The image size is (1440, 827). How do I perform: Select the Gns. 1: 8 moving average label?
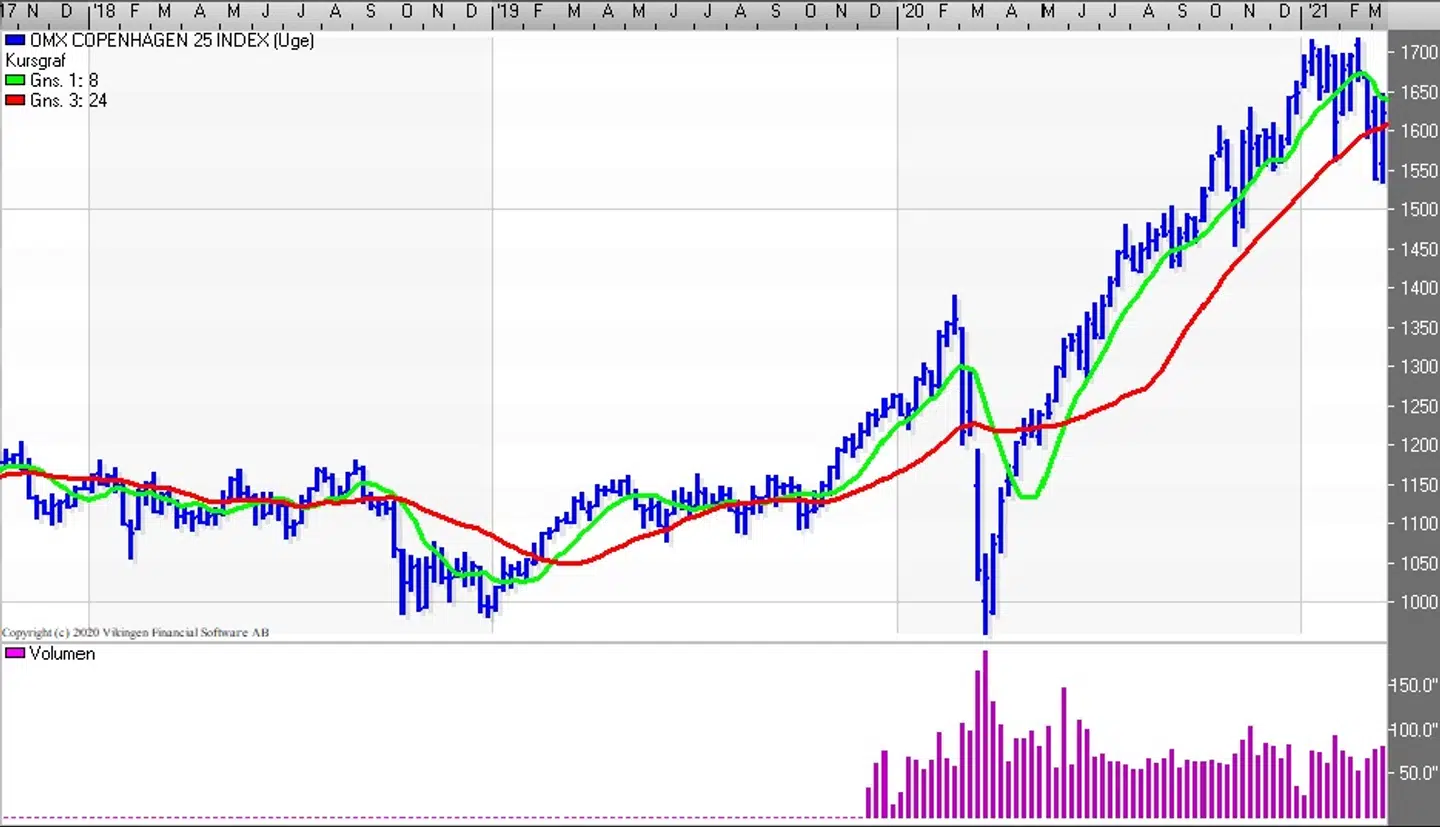64,81
